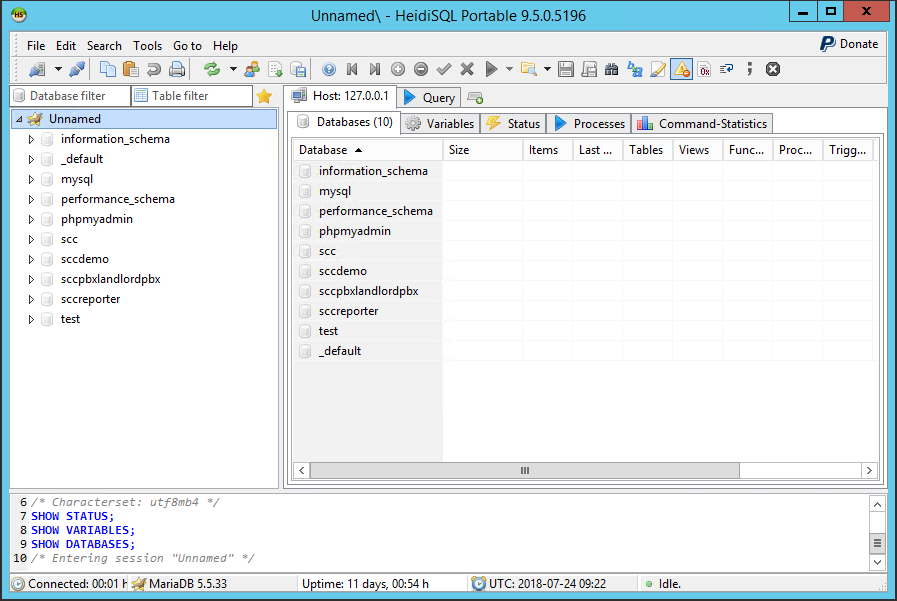
Task: Switch to the Processes tab
Action: pyautogui.click(x=589, y=124)
